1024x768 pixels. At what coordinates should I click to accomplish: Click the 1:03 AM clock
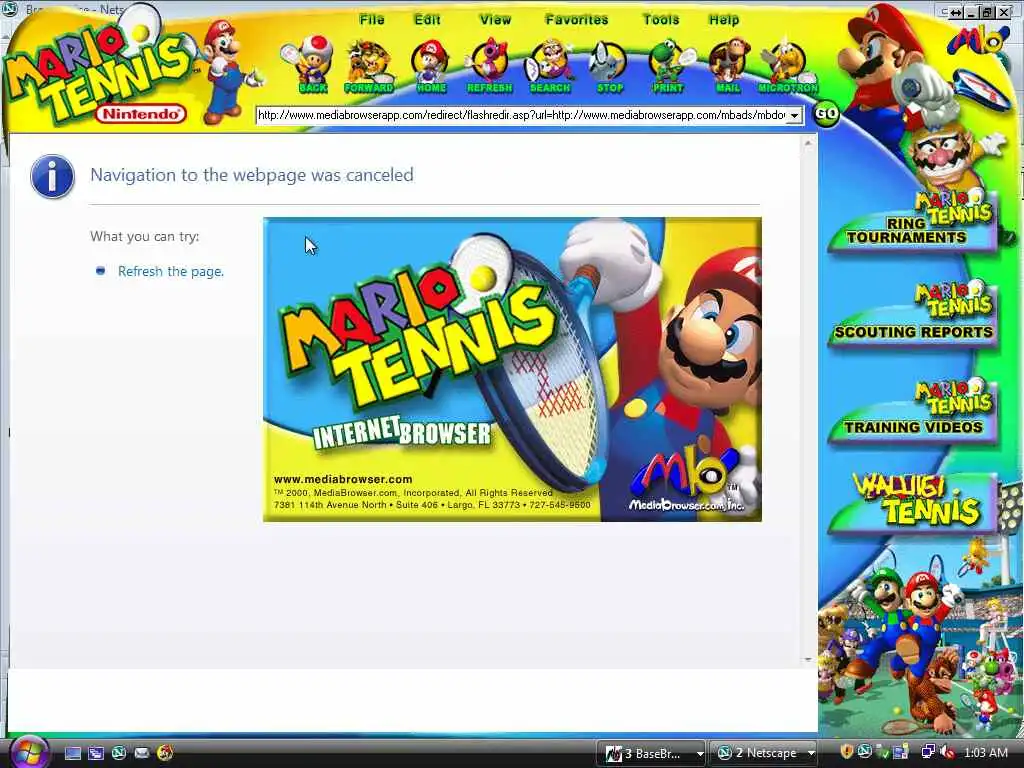(985, 753)
